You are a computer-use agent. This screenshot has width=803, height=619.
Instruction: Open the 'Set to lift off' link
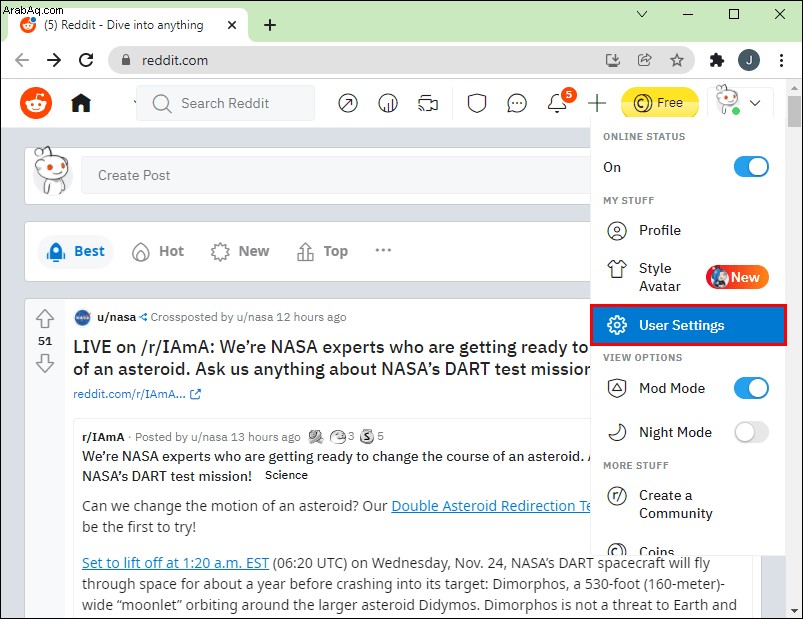175,563
